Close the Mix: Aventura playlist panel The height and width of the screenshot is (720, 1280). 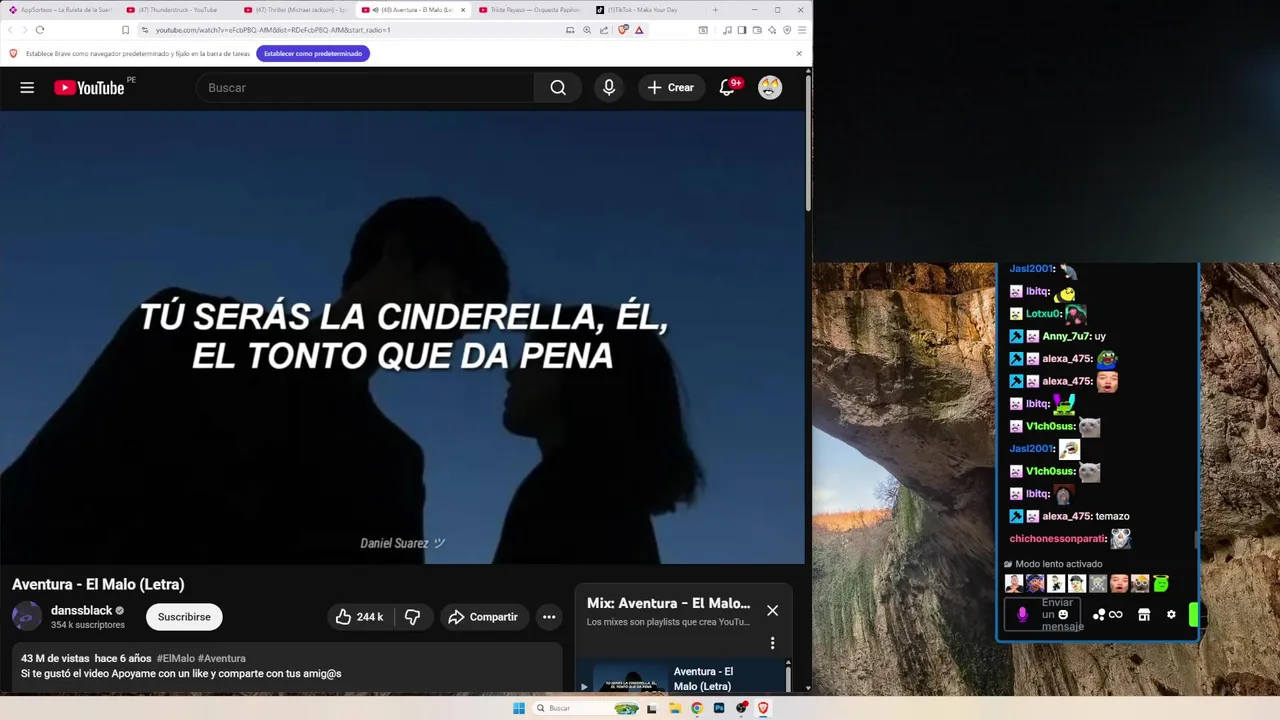click(x=772, y=610)
